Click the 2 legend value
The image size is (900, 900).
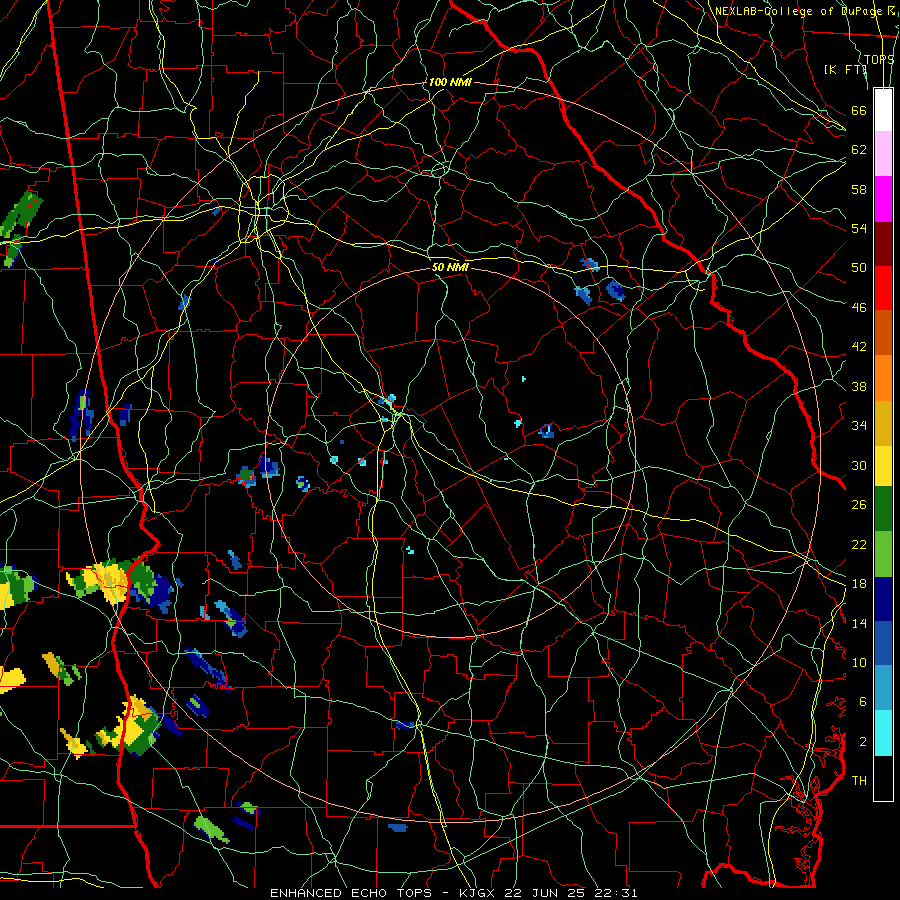863,741
